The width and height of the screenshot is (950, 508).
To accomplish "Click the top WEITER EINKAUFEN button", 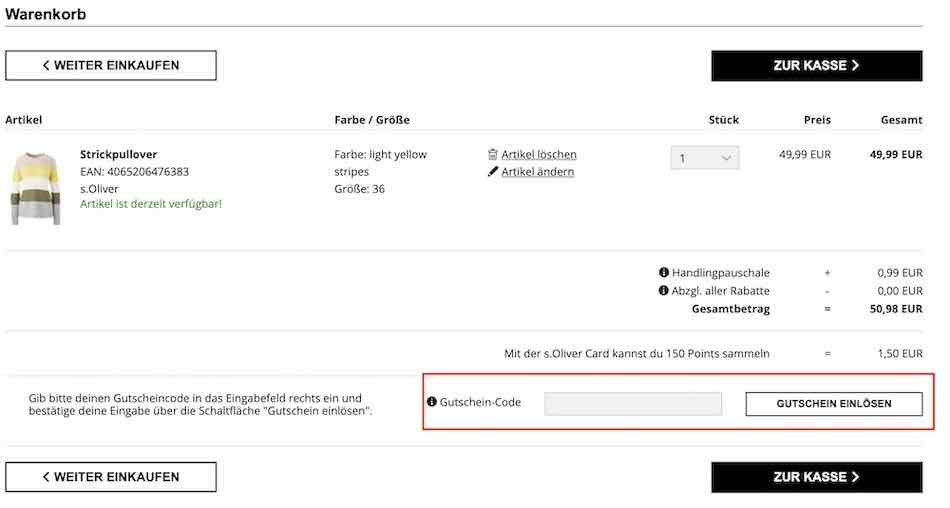I will point(111,65).
